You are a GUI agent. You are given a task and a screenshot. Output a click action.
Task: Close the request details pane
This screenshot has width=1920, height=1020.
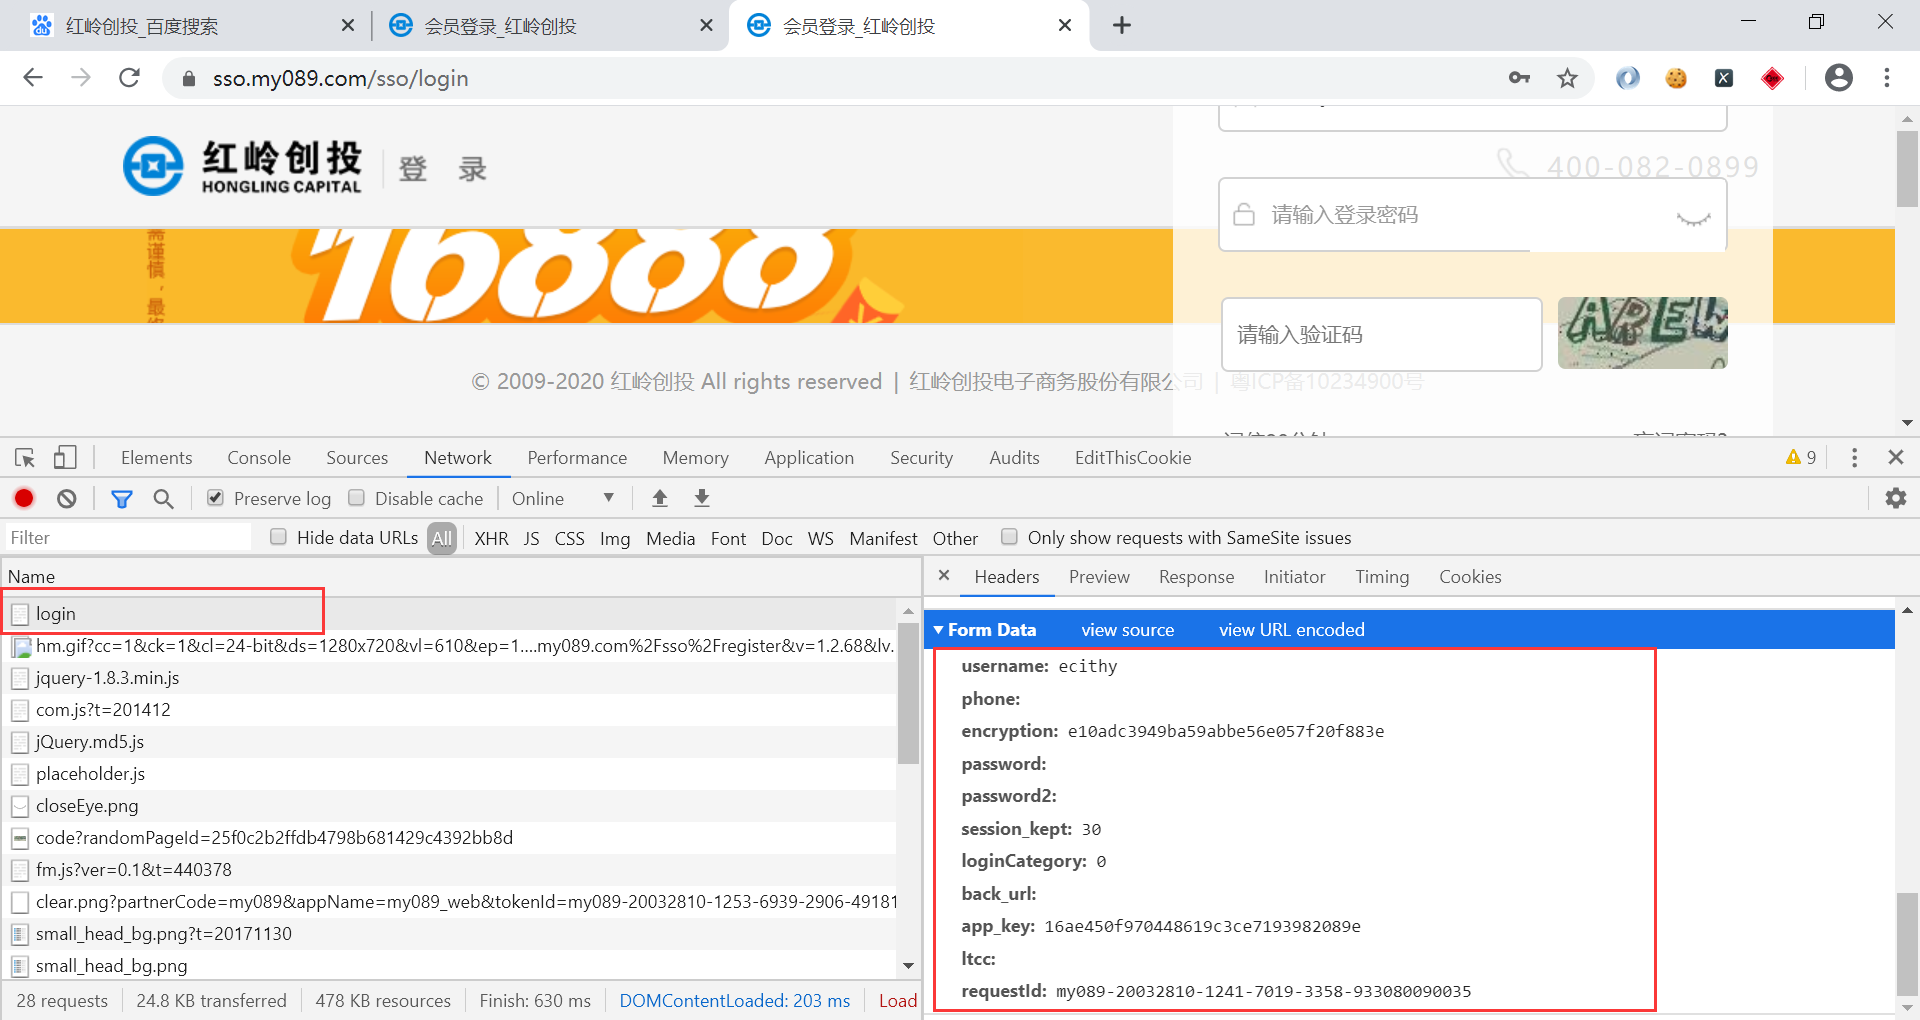943,576
